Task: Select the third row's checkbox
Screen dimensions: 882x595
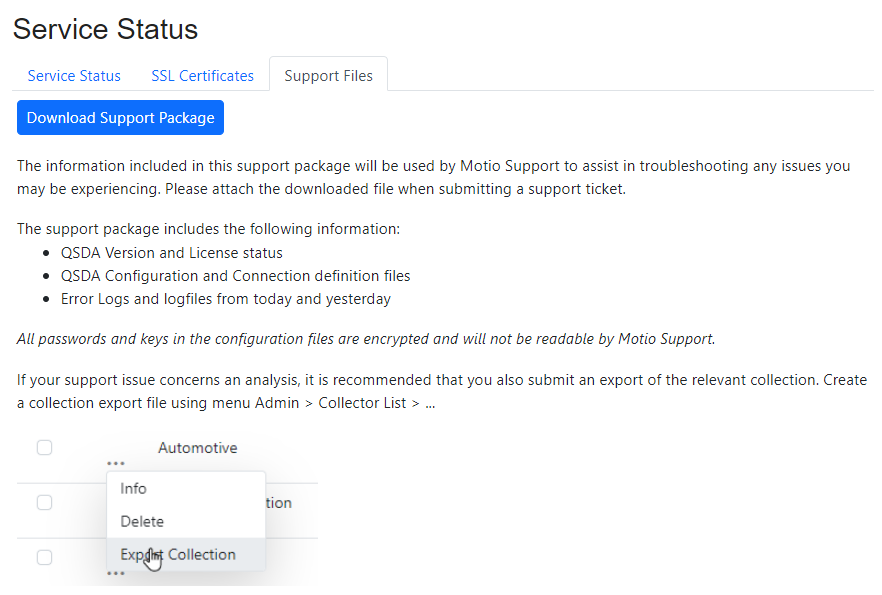Action: (44, 557)
